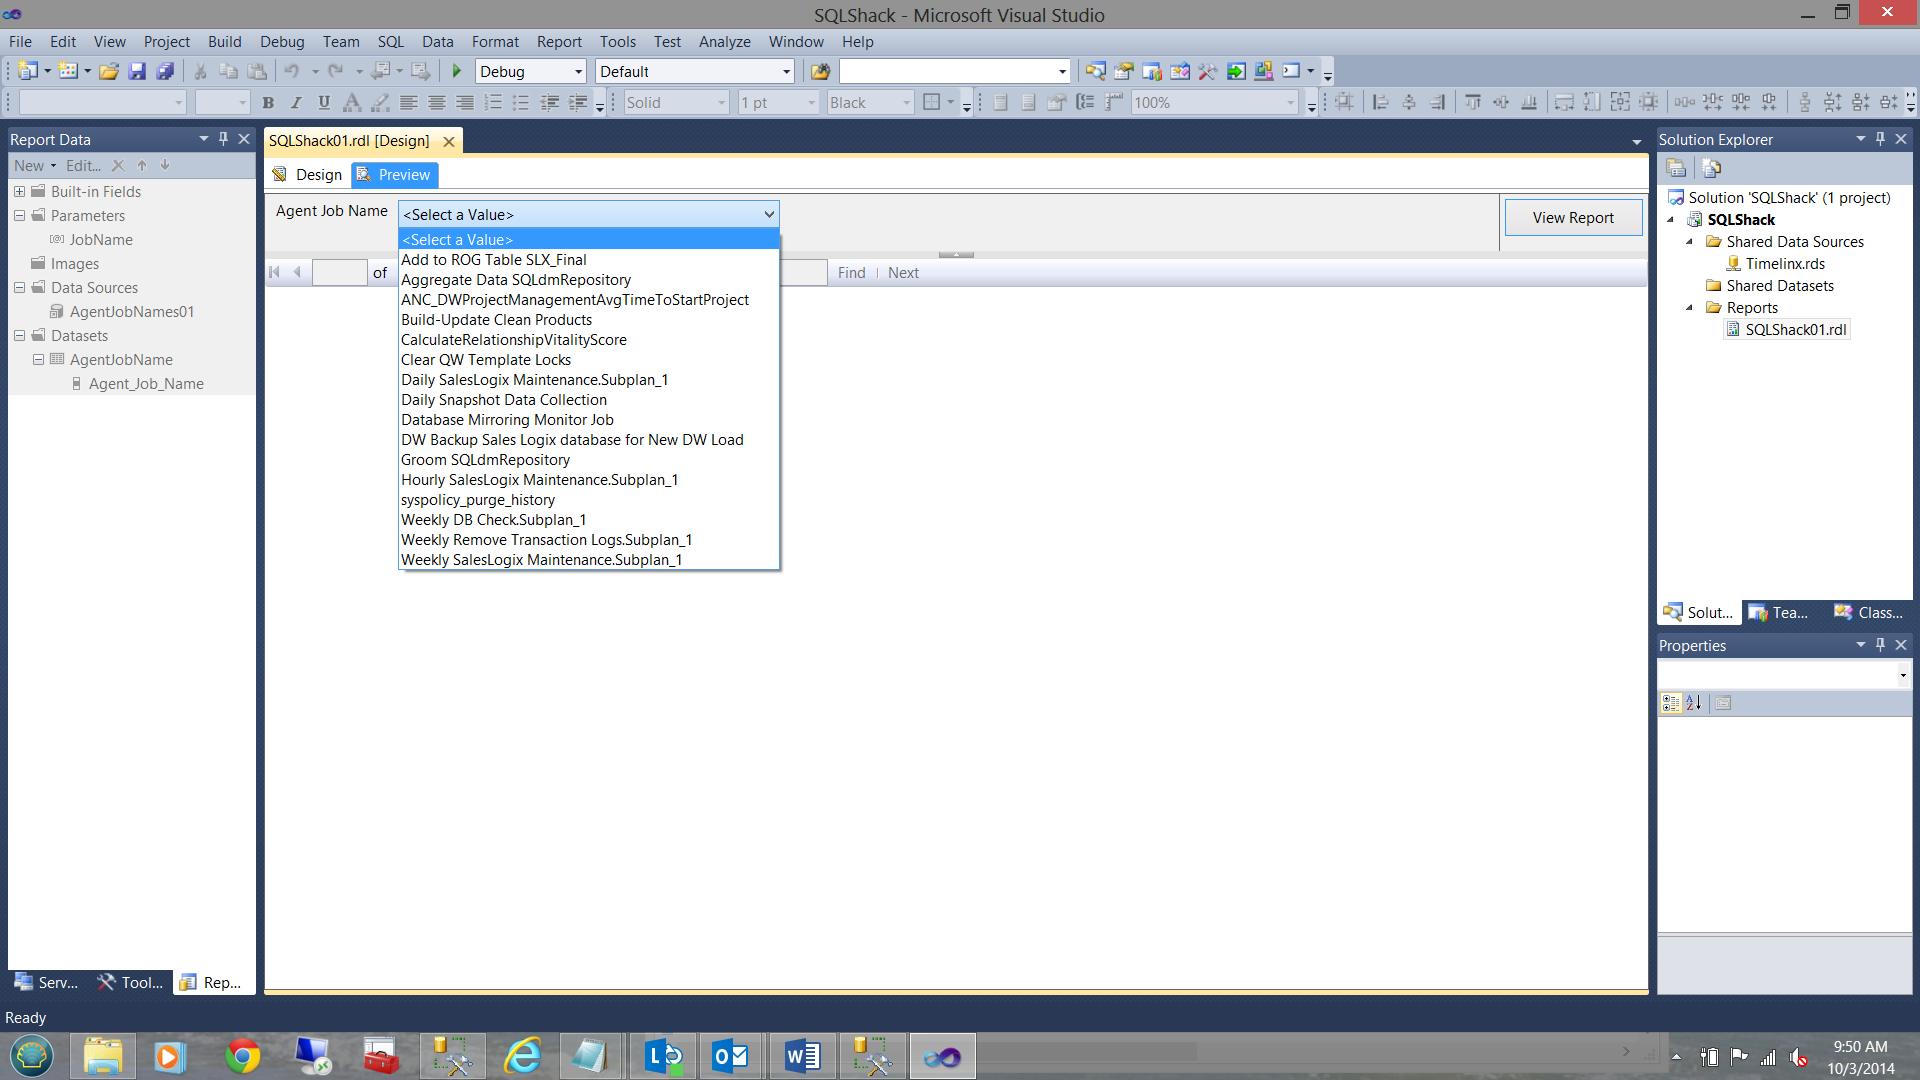
Task: Click the Show All Files icon in Solution Explorer
Action: (1711, 168)
